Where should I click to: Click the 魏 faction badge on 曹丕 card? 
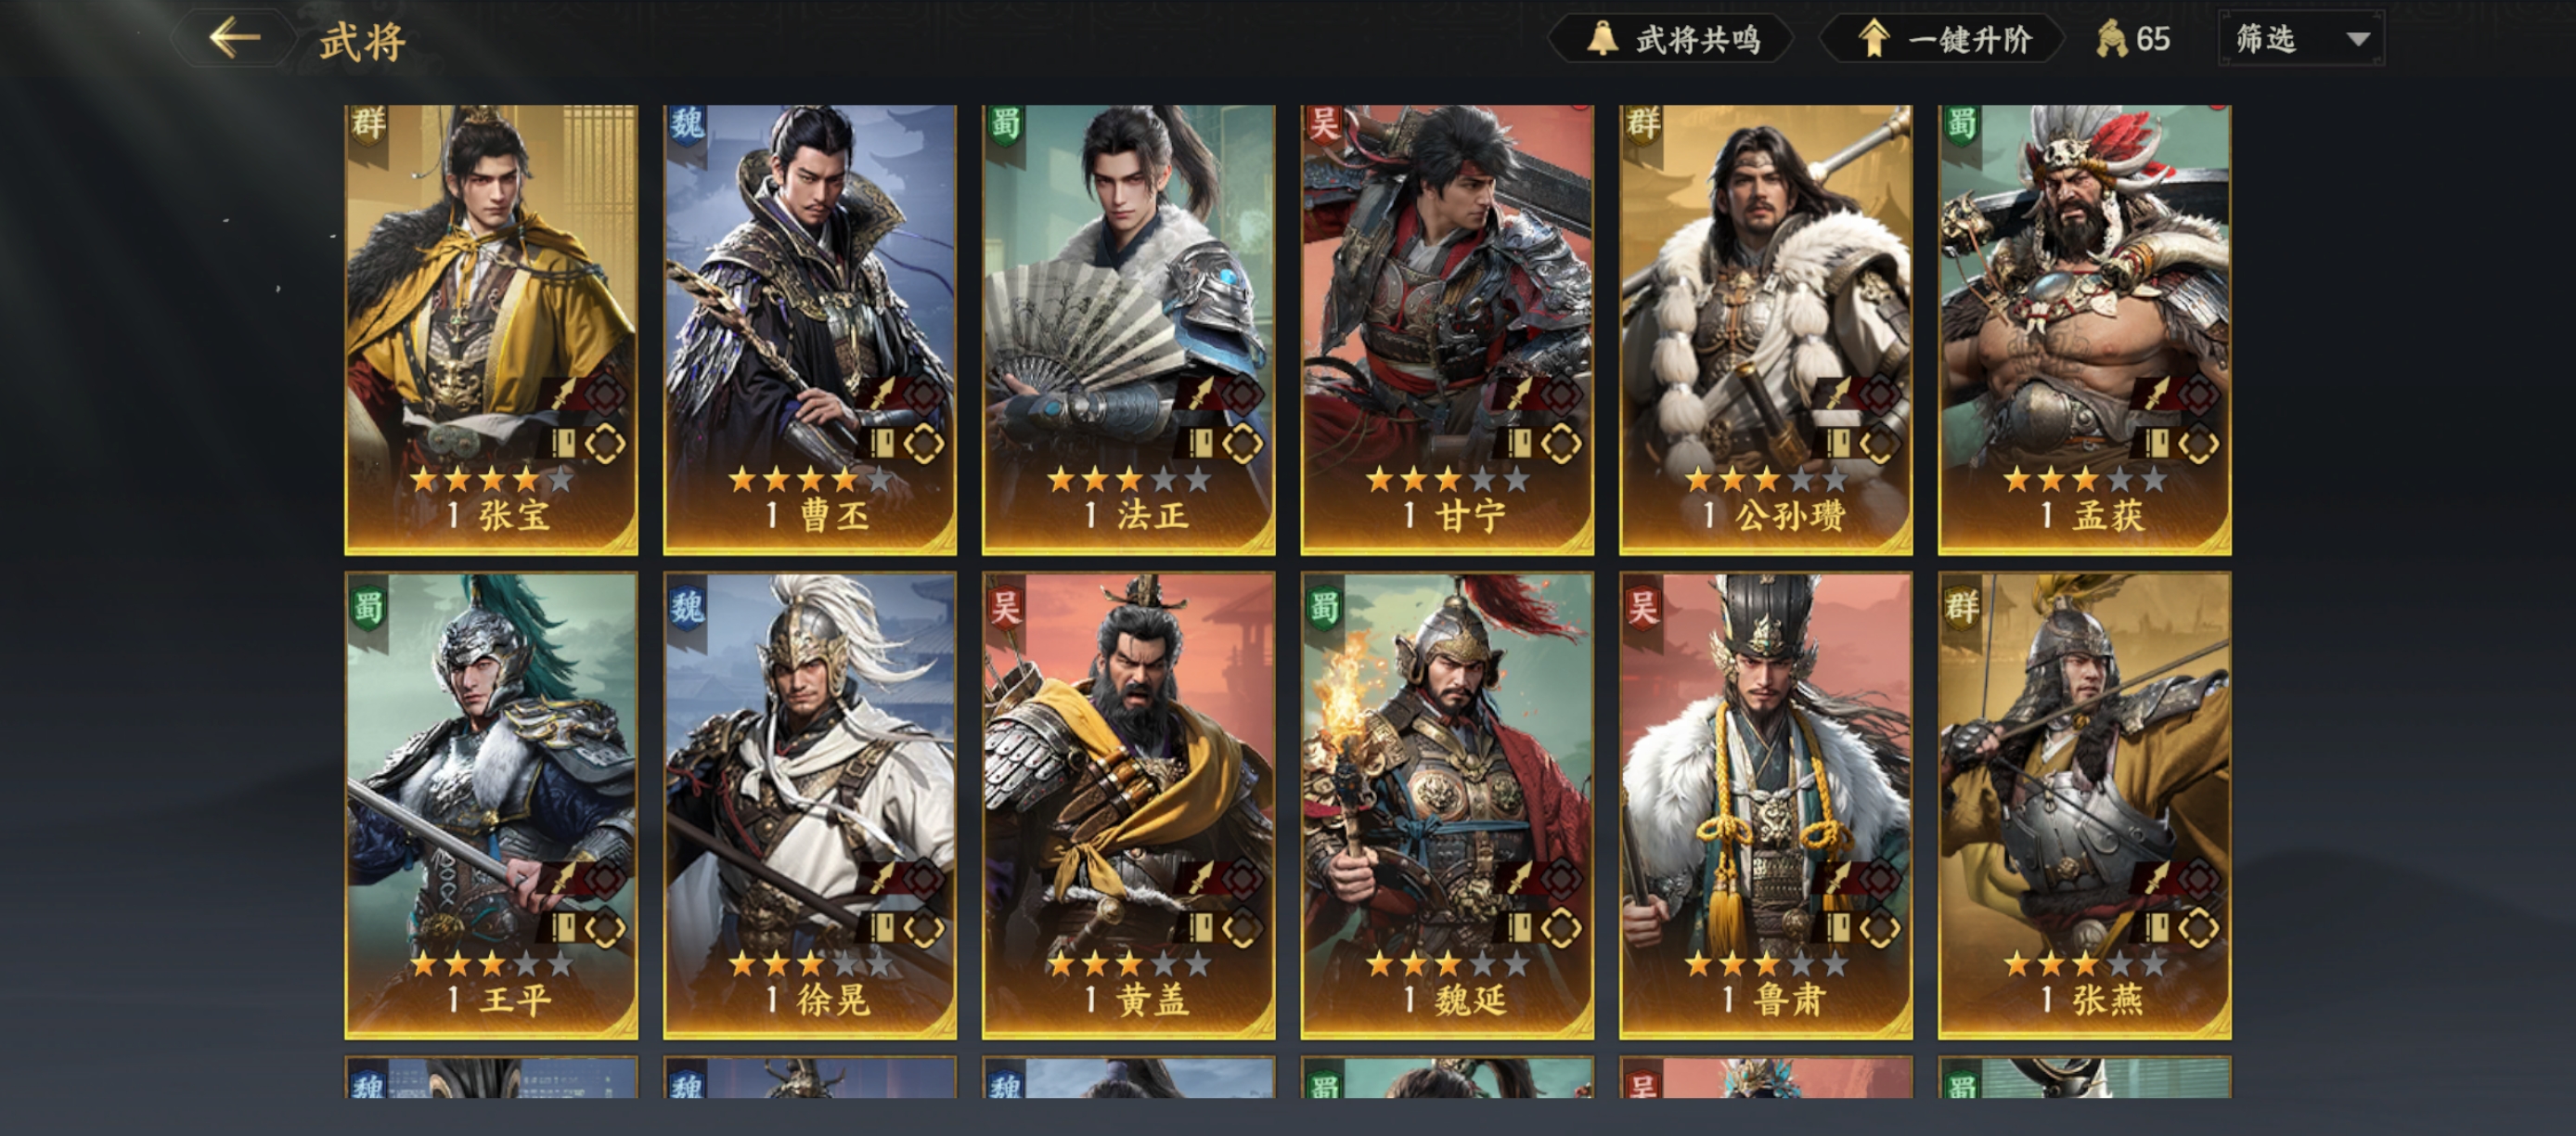coord(687,125)
